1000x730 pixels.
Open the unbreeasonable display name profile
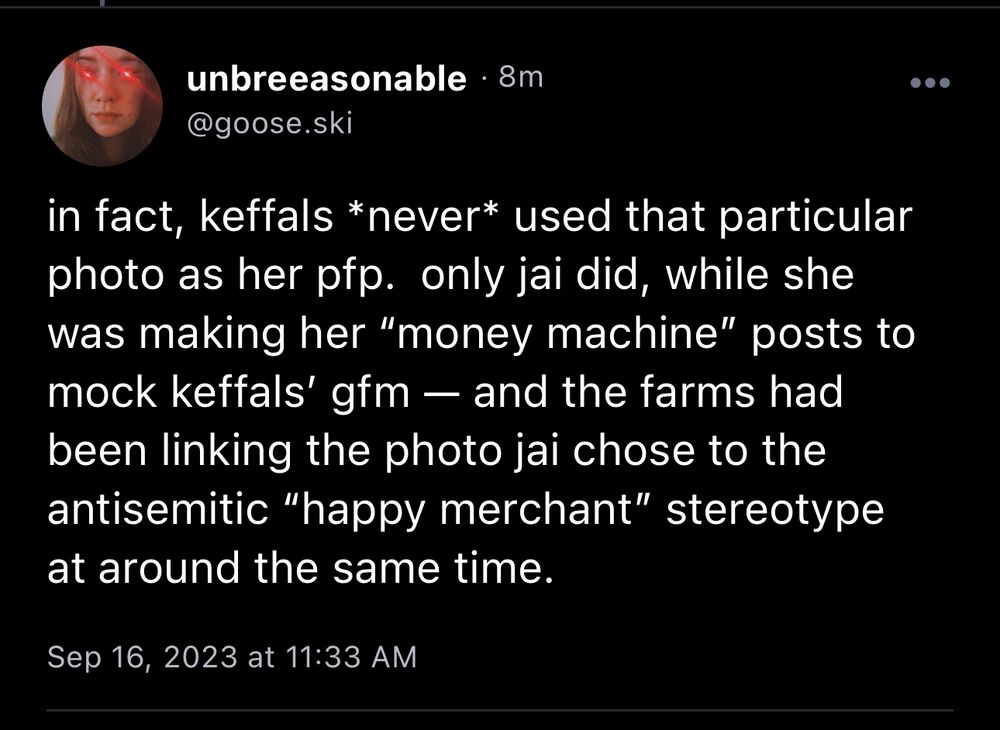pyautogui.click(x=327, y=79)
